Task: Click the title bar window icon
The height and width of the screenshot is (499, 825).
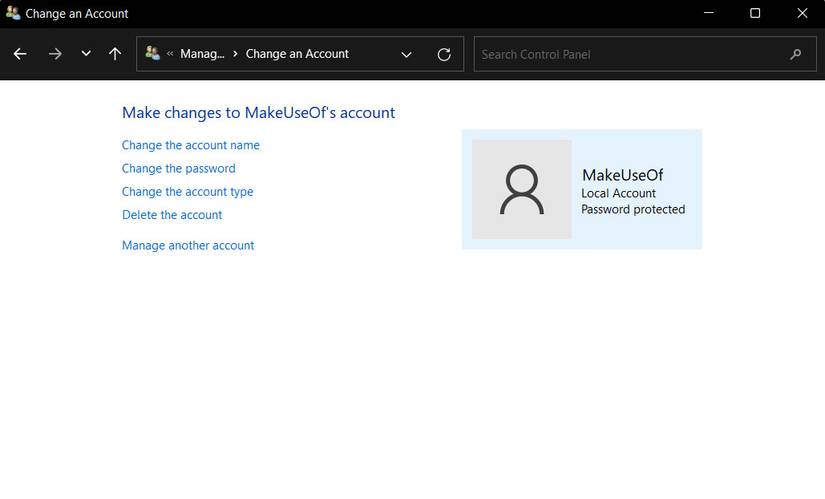Action: click(x=13, y=13)
